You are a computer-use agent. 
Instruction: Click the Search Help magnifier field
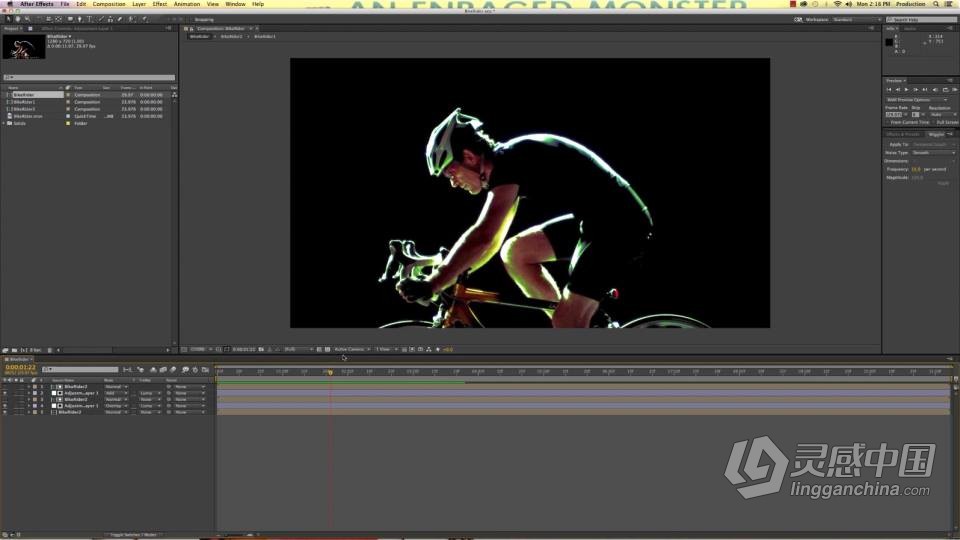coord(921,20)
